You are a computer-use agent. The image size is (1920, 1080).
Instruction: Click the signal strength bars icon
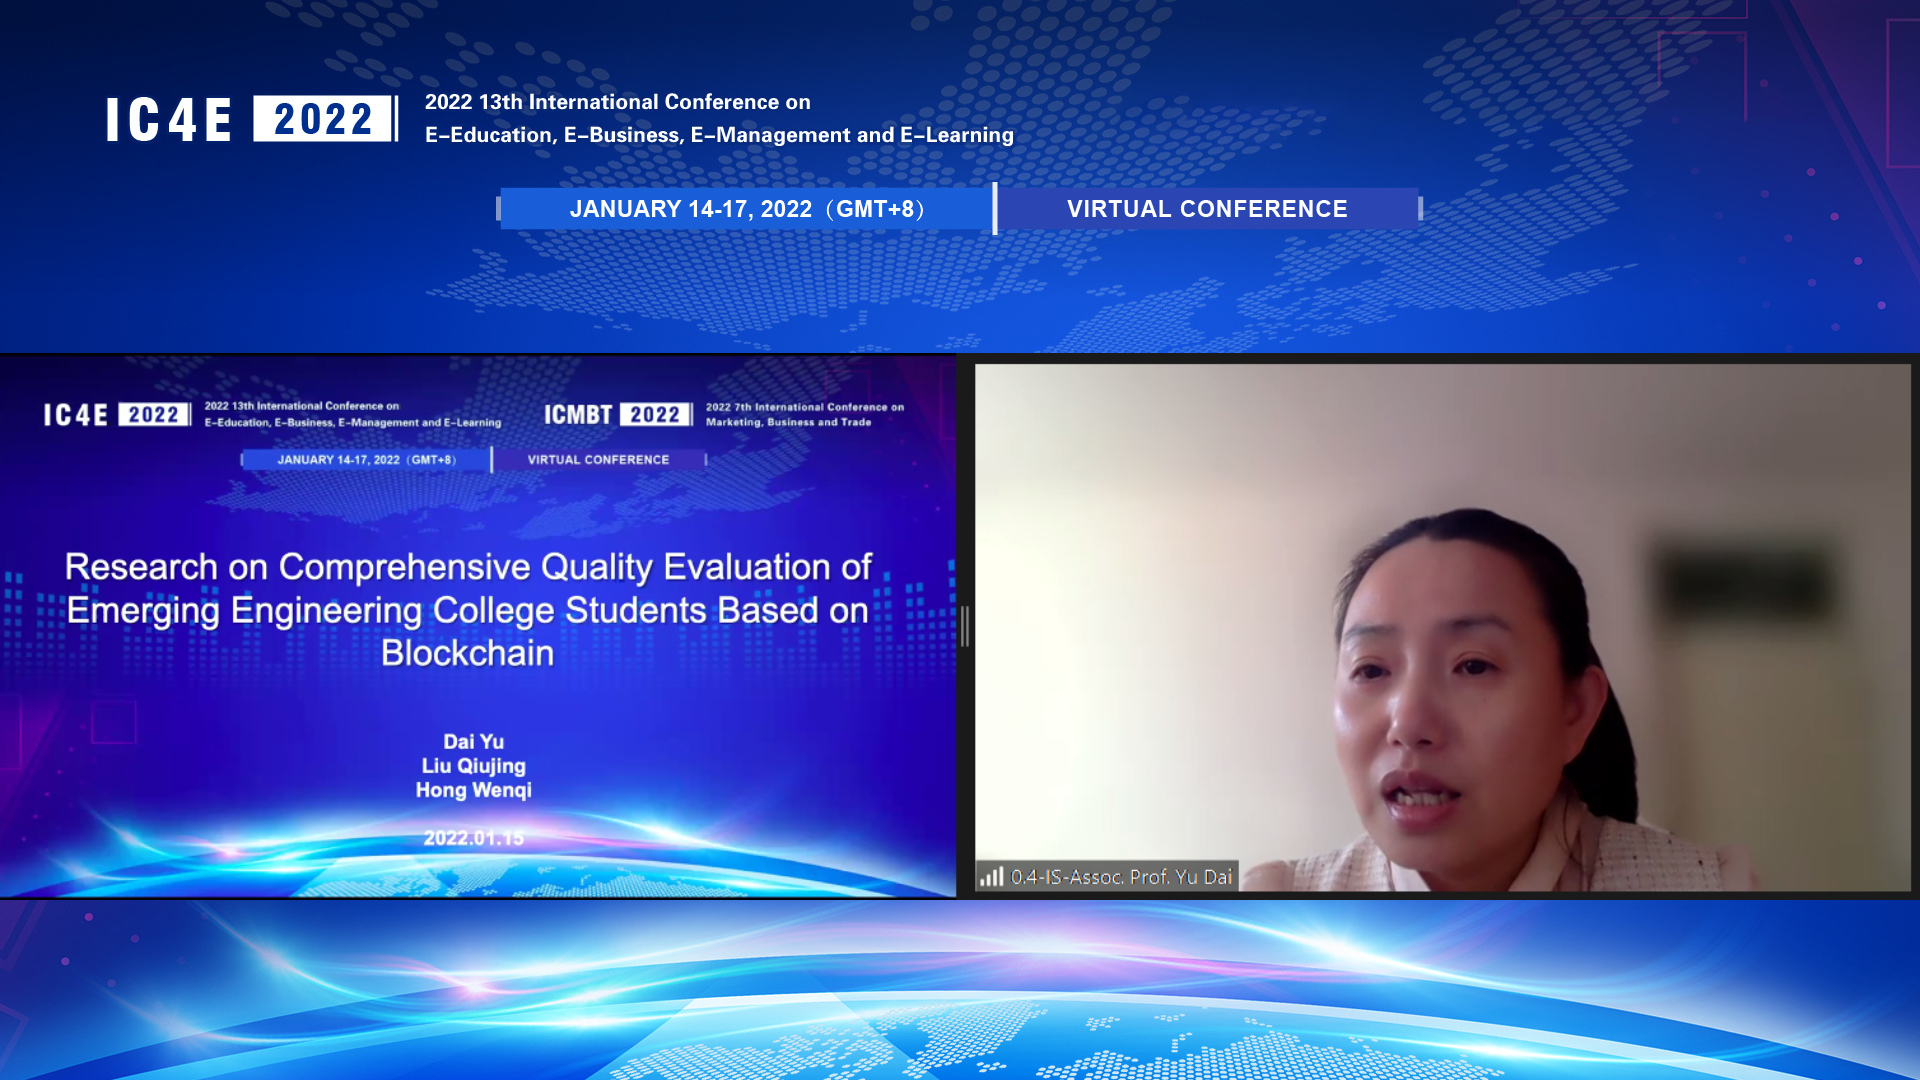pyautogui.click(x=991, y=877)
